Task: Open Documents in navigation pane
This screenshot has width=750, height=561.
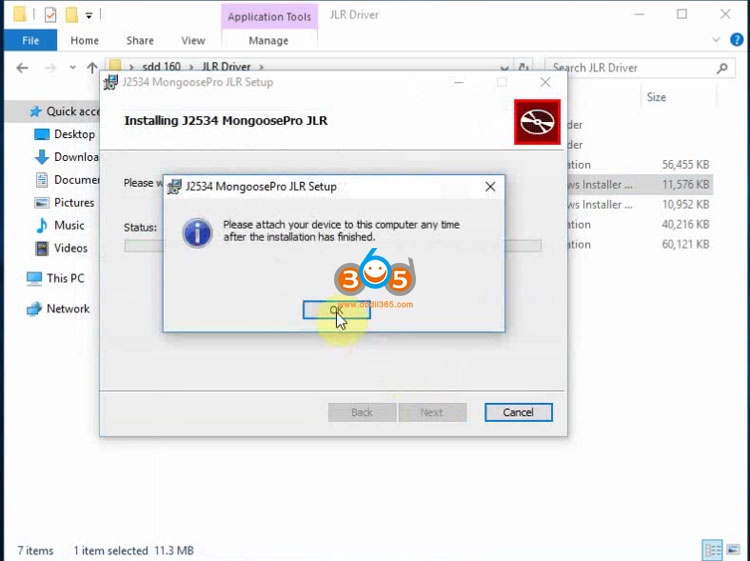Action: (x=67, y=180)
